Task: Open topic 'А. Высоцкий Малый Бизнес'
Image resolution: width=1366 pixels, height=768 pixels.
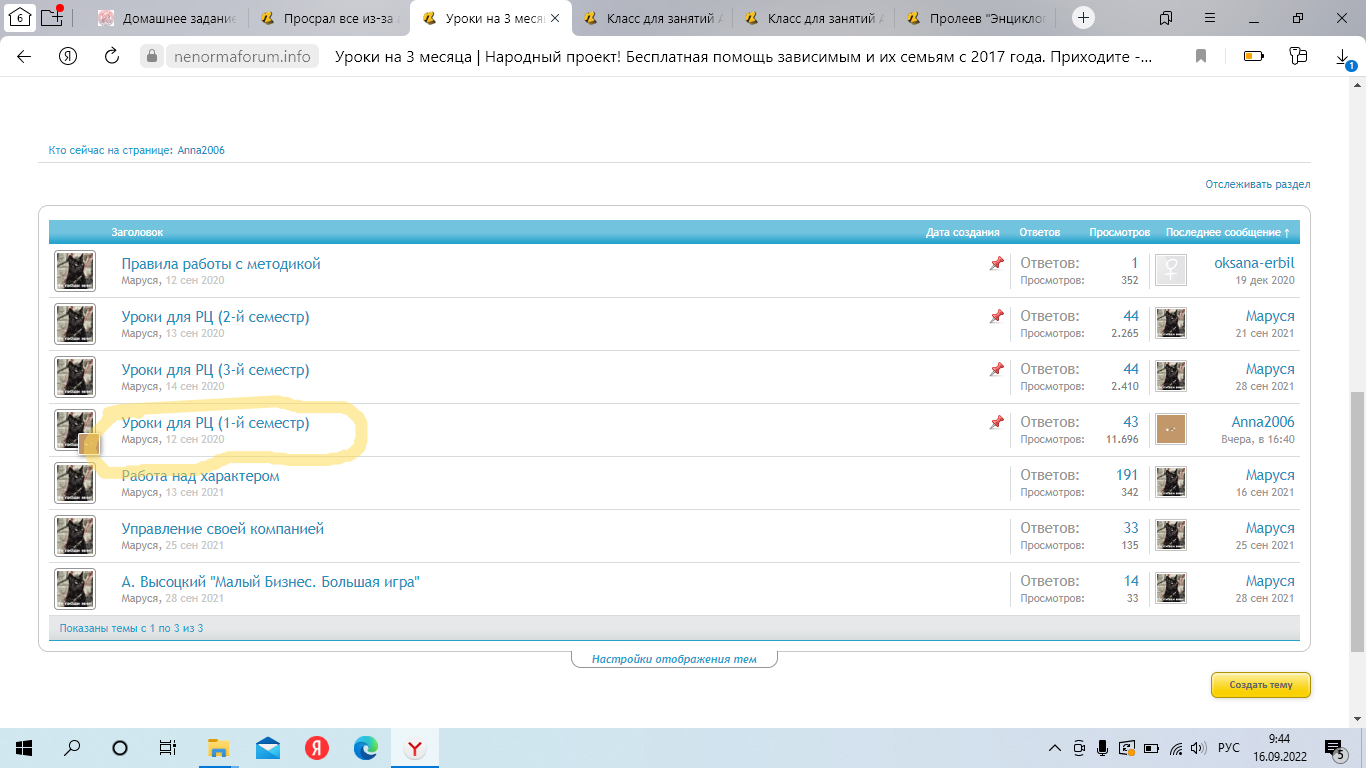Action: [x=270, y=582]
